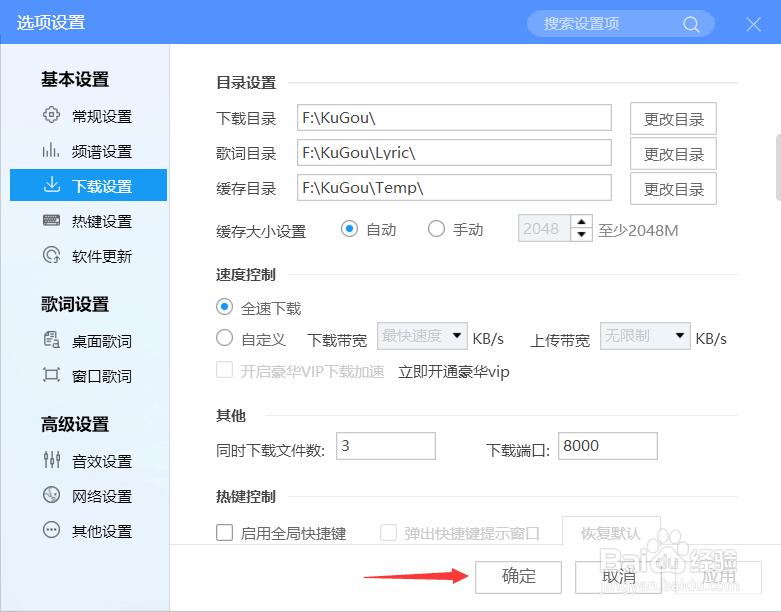Click 下载目录 path field F:\KuGou\
Viewport: 781px width, 612px height.
(x=454, y=118)
